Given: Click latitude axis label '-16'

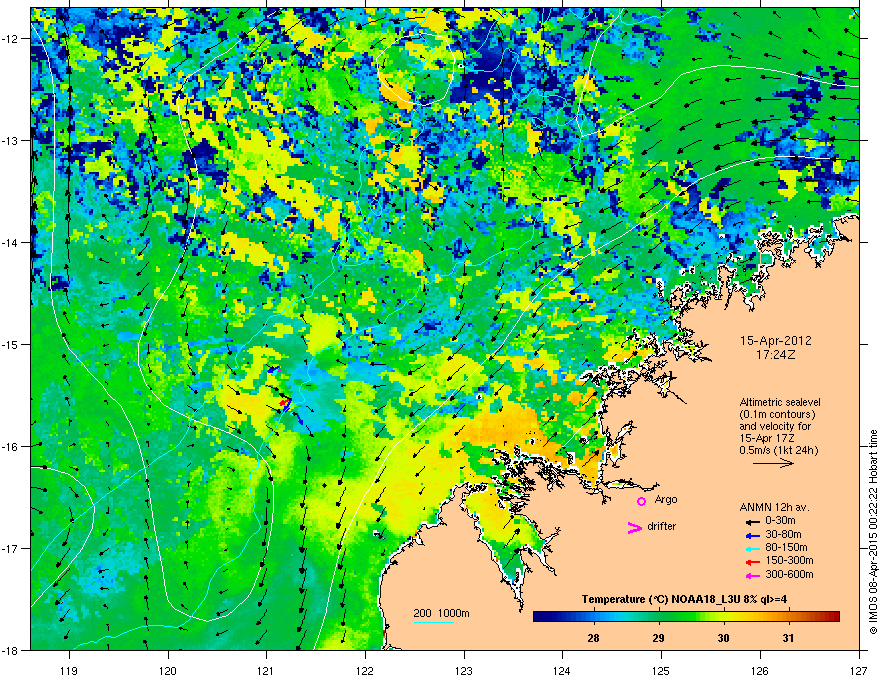Looking at the screenshot, I should (x=10, y=447).
